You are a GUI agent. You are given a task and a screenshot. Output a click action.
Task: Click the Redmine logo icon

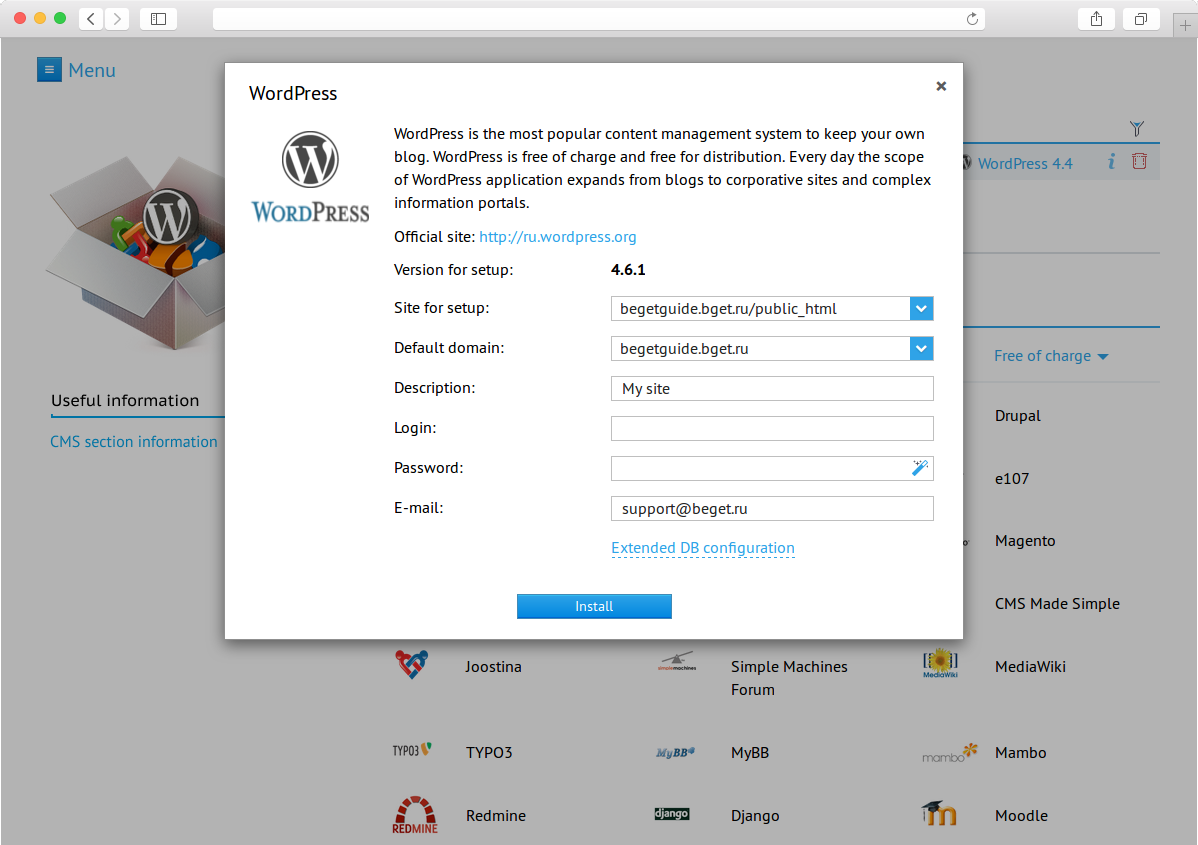click(415, 815)
